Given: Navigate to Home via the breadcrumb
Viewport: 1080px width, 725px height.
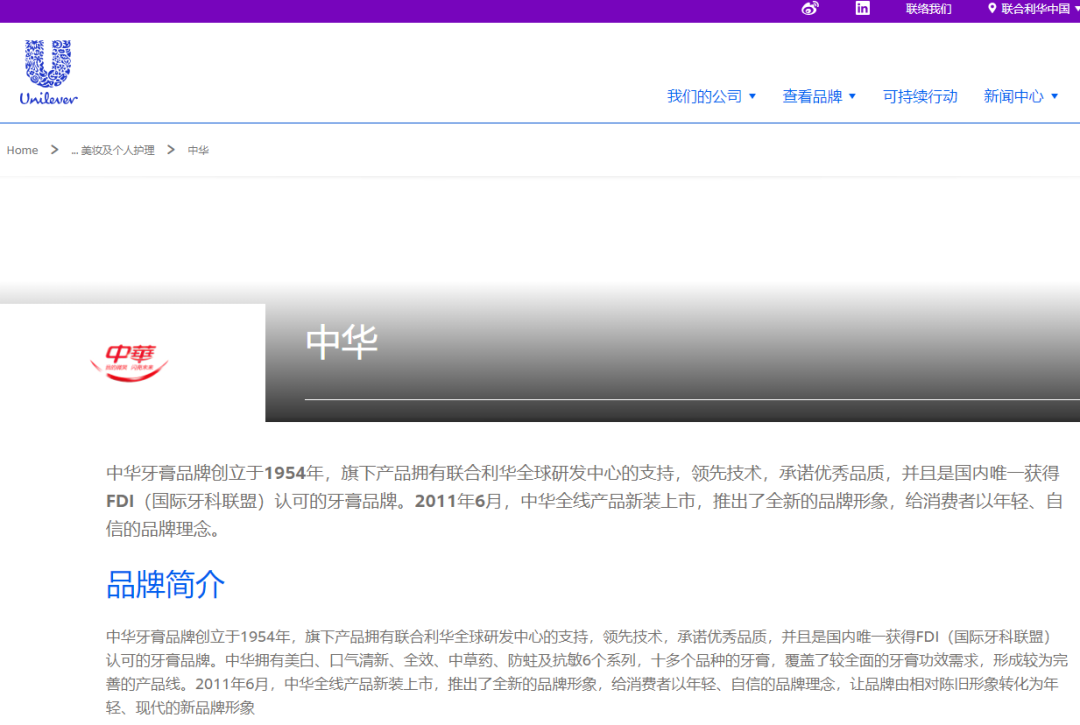Looking at the screenshot, I should tap(22, 149).
